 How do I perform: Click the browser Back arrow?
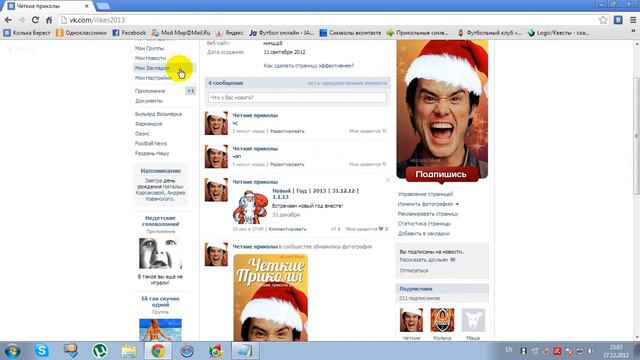8,20
